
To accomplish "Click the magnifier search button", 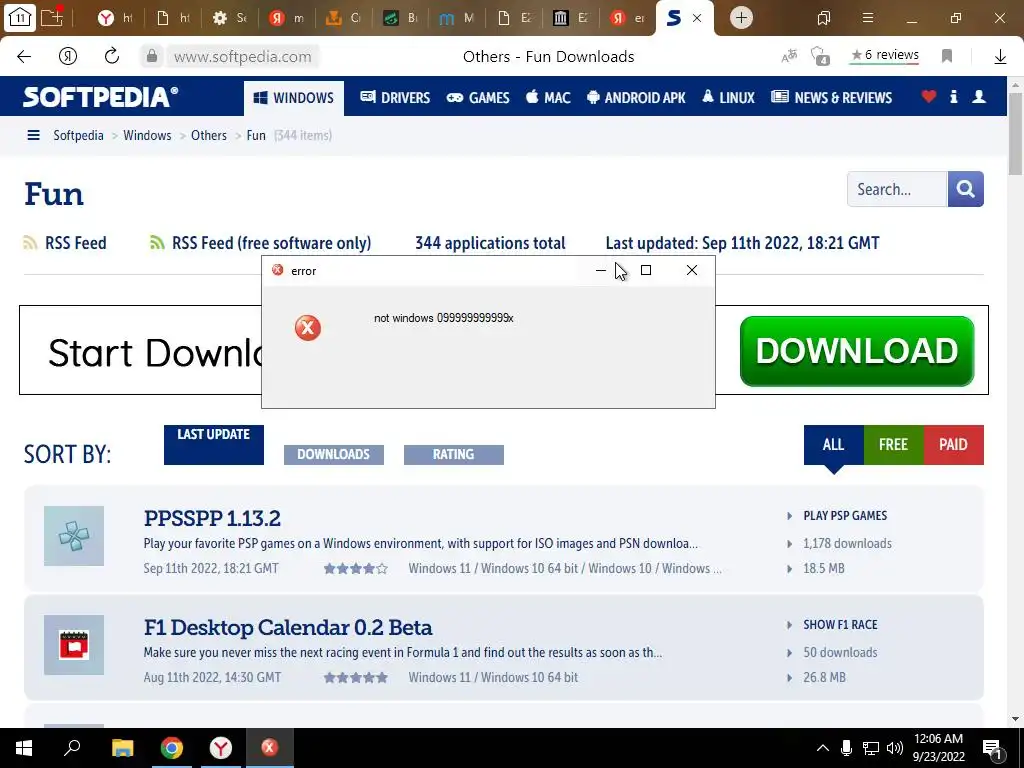I will pos(965,189).
